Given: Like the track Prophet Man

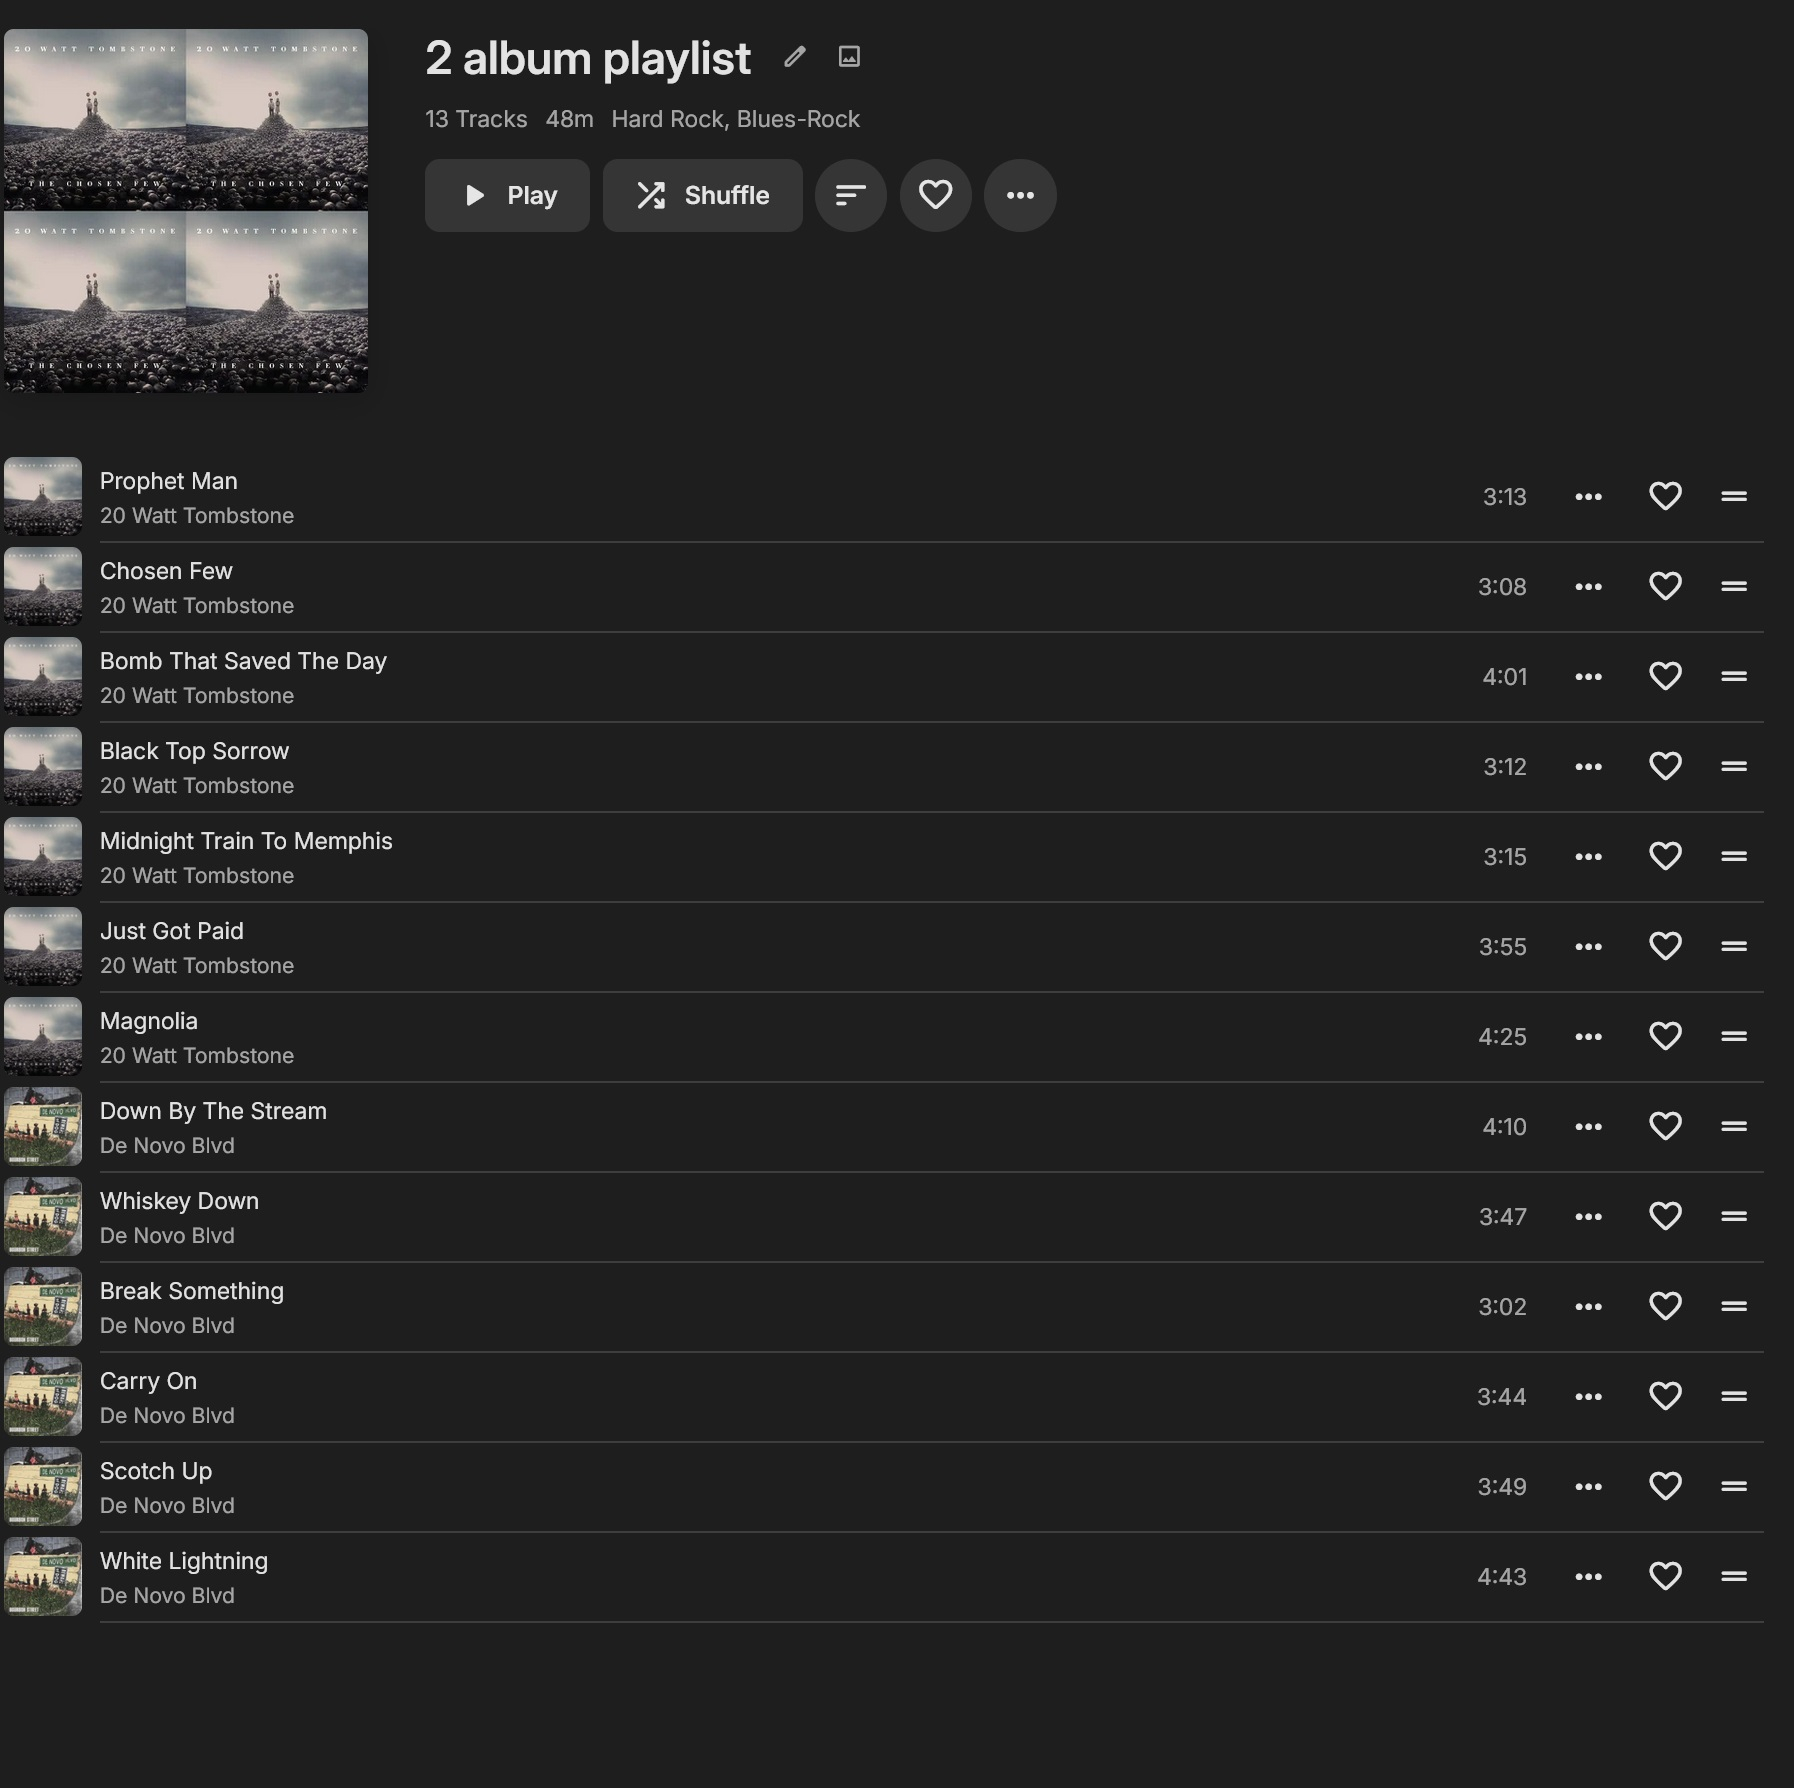Looking at the screenshot, I should coord(1665,496).
